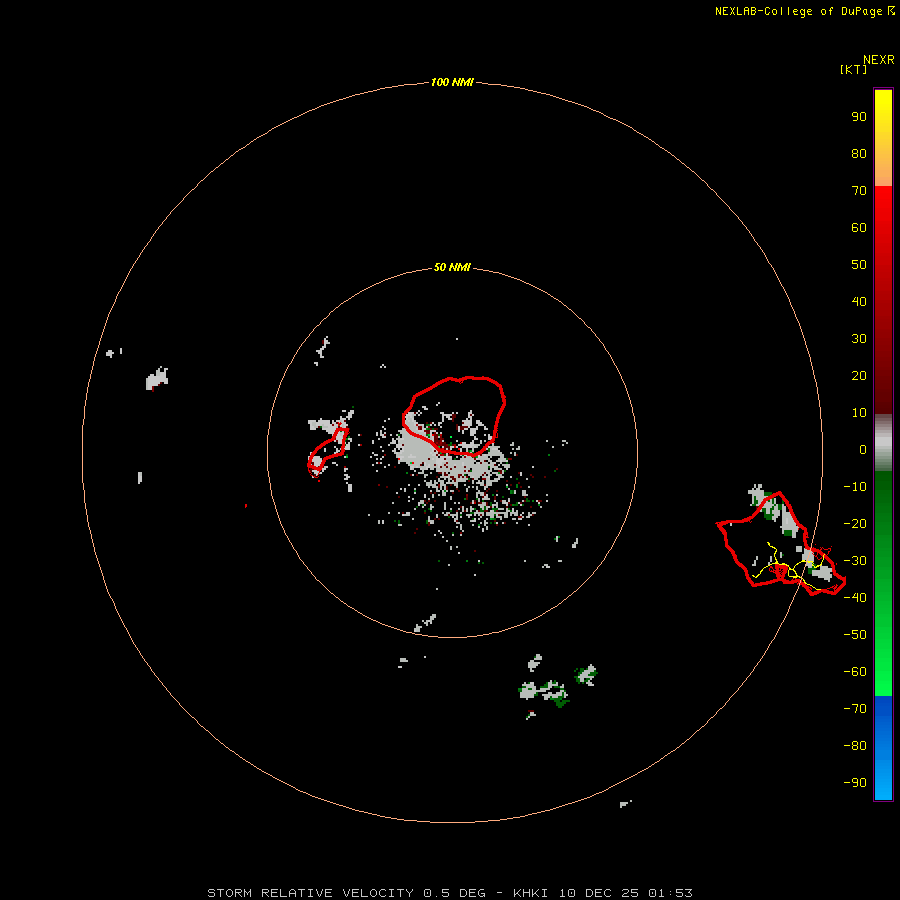Click the -10 value on the velocity scale
This screenshot has width=900, height=900.
point(855,487)
